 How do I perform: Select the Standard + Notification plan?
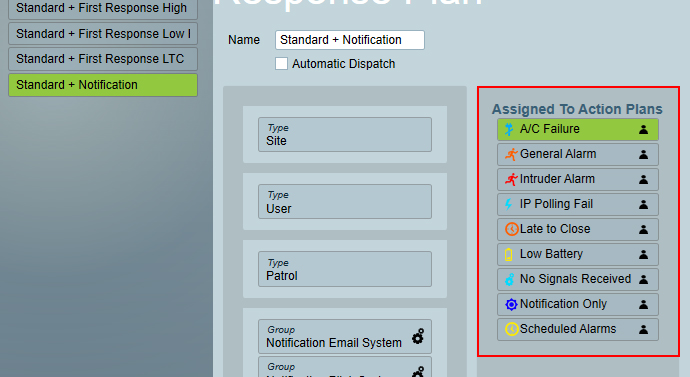click(x=103, y=85)
